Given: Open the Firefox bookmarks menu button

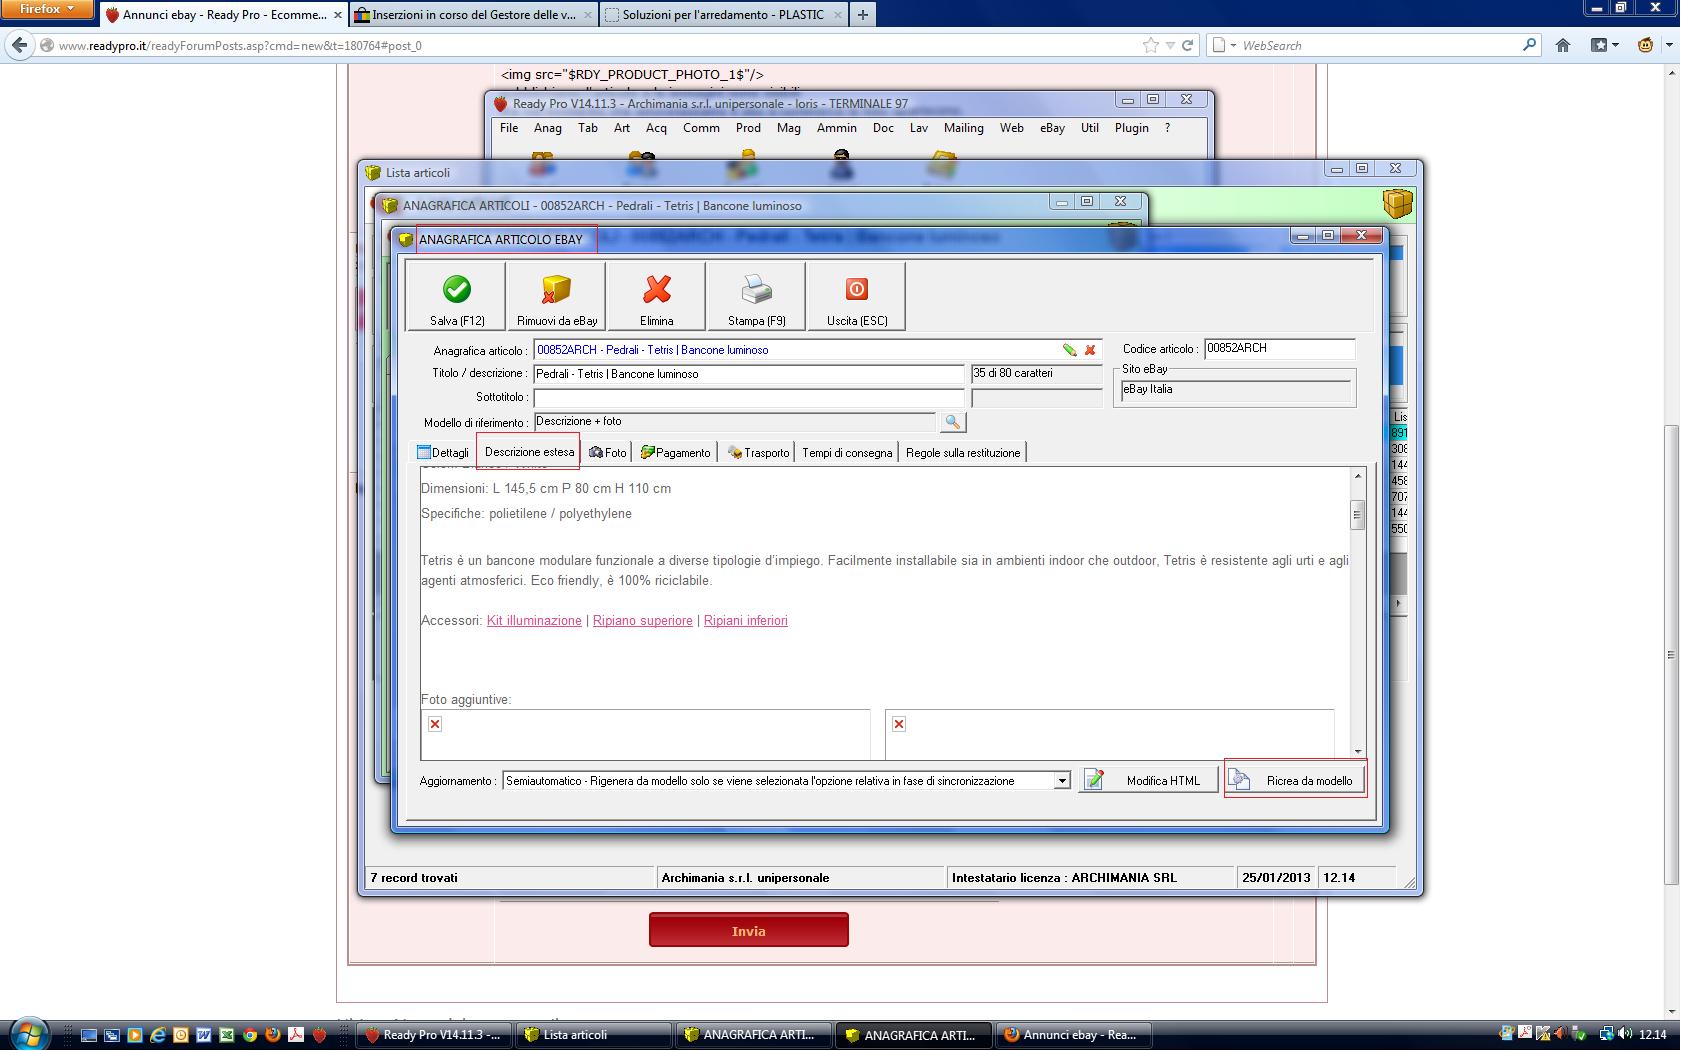Looking at the screenshot, I should [1604, 45].
